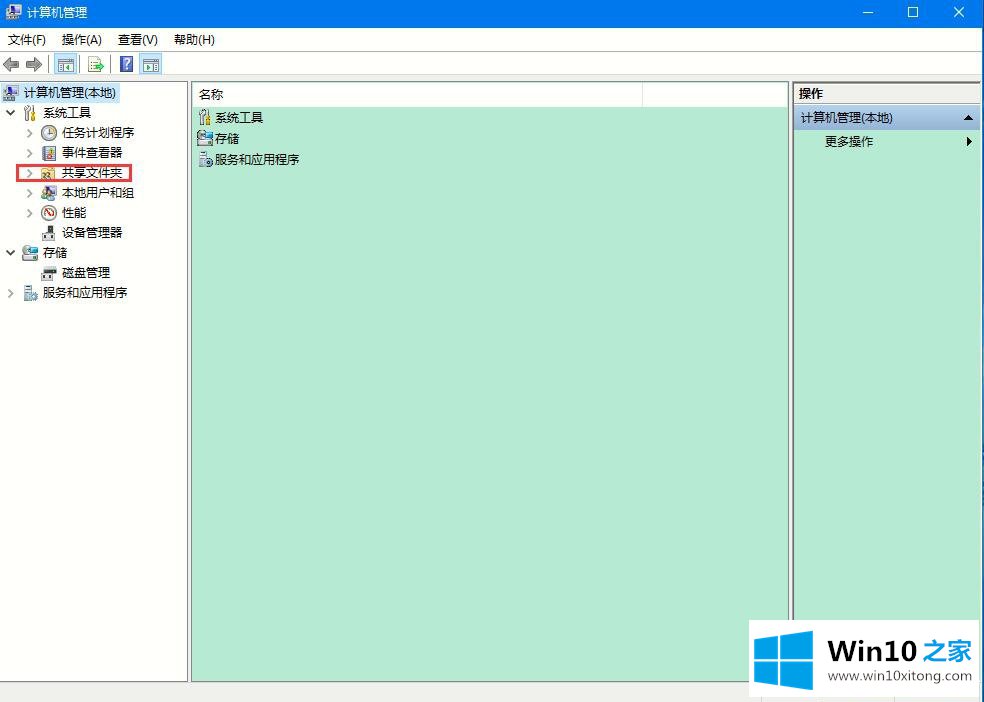Select 磁盘管理 in the tree
984x702 pixels.
click(x=86, y=273)
